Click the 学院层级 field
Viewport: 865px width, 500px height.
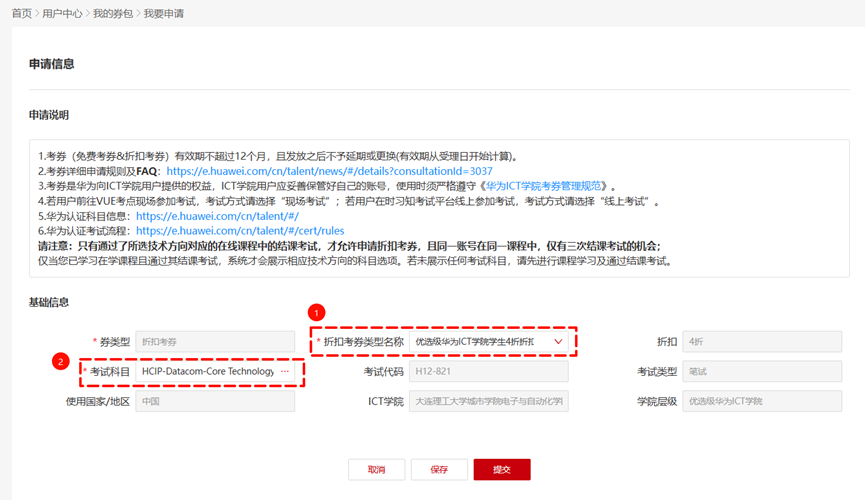pos(762,401)
